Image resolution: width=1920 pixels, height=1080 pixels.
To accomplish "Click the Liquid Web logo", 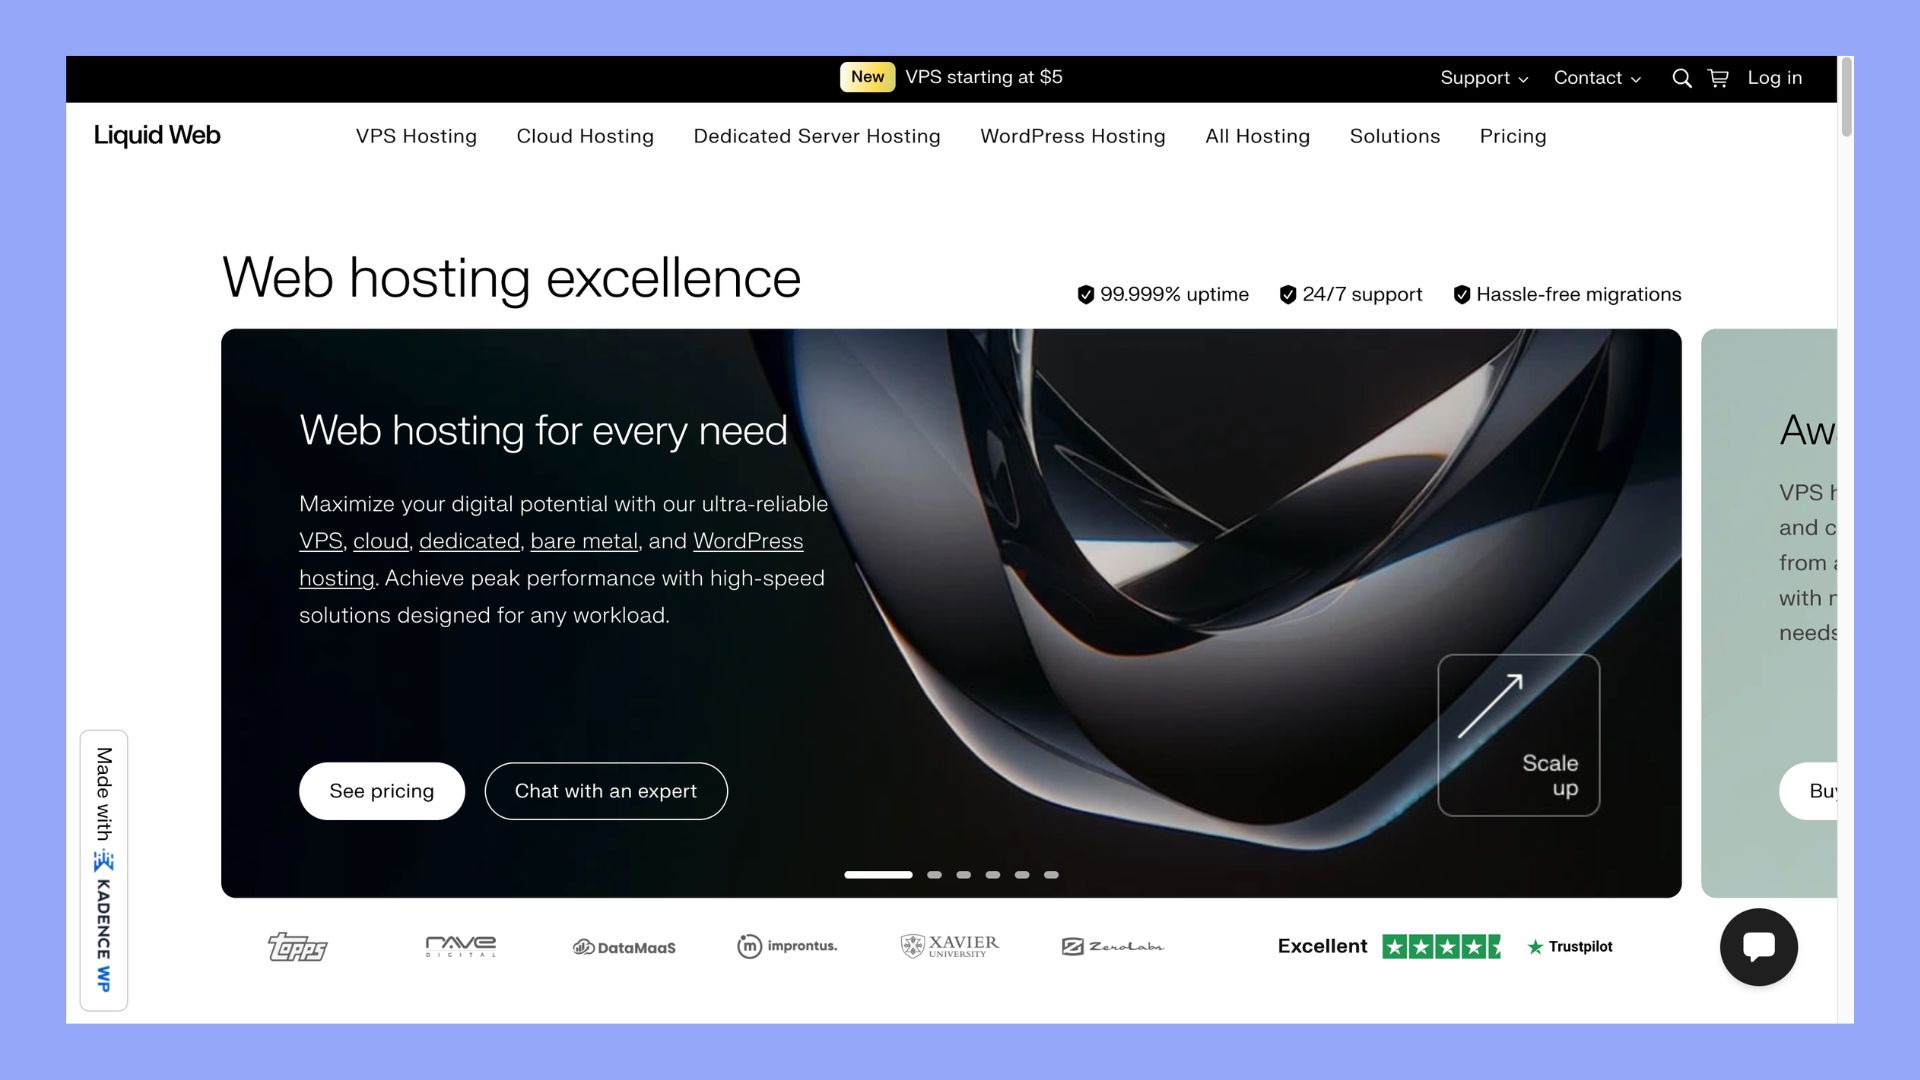I will (x=156, y=135).
